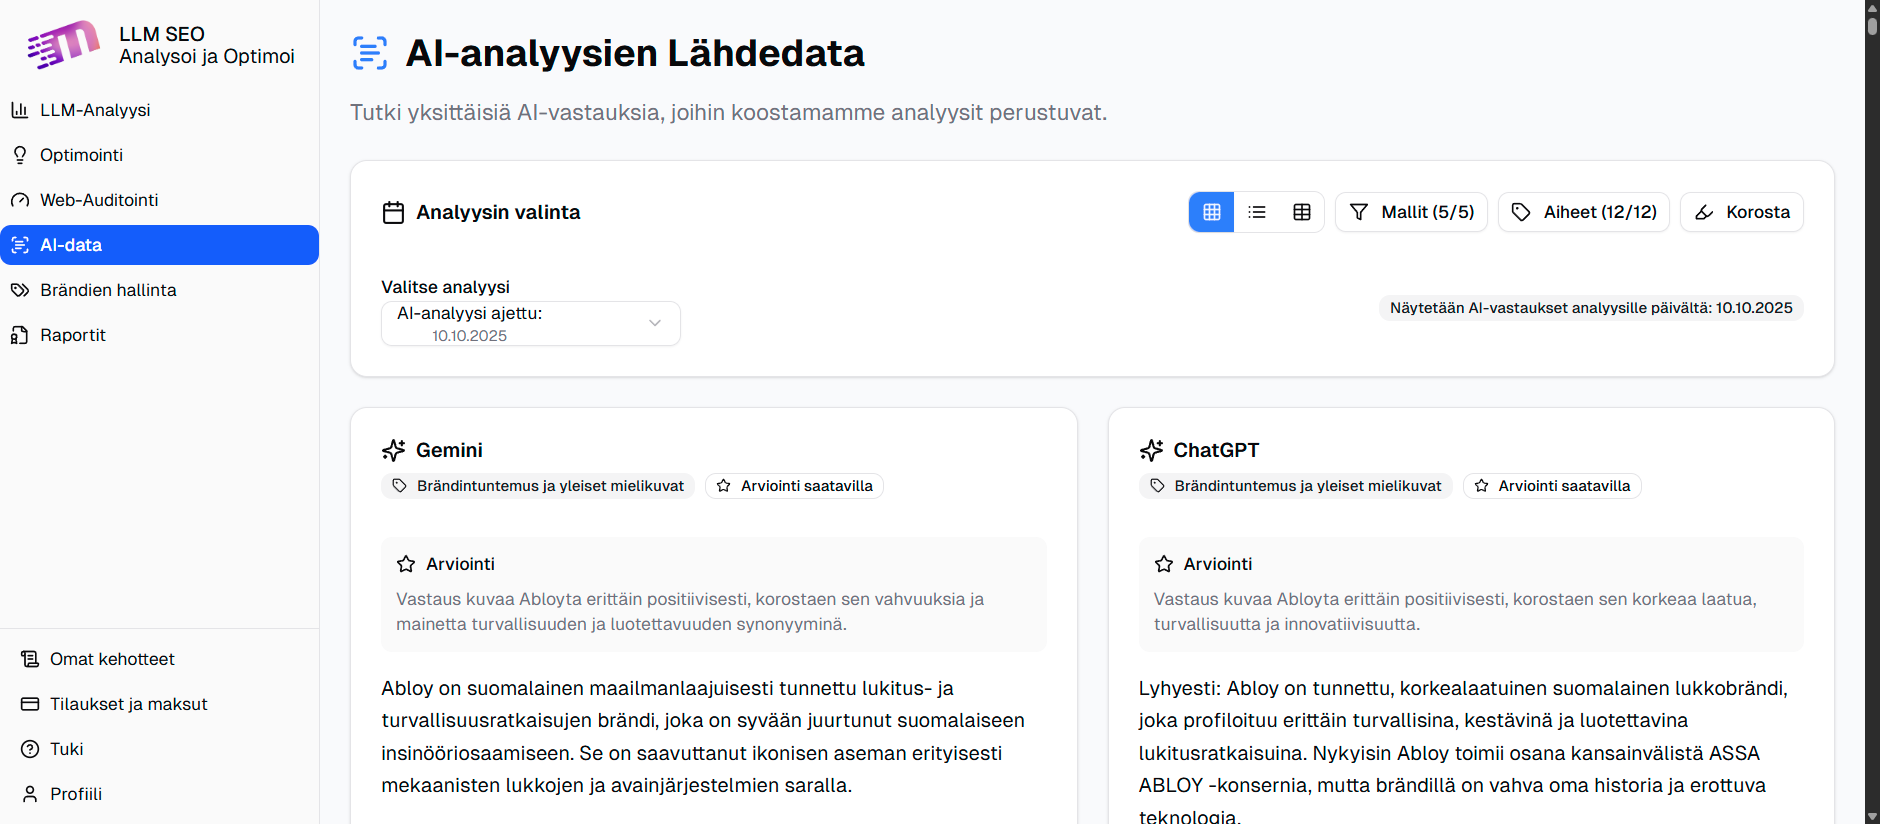Expand the Aiheet (12/12) topics filter
This screenshot has width=1880, height=824.
[x=1584, y=212]
